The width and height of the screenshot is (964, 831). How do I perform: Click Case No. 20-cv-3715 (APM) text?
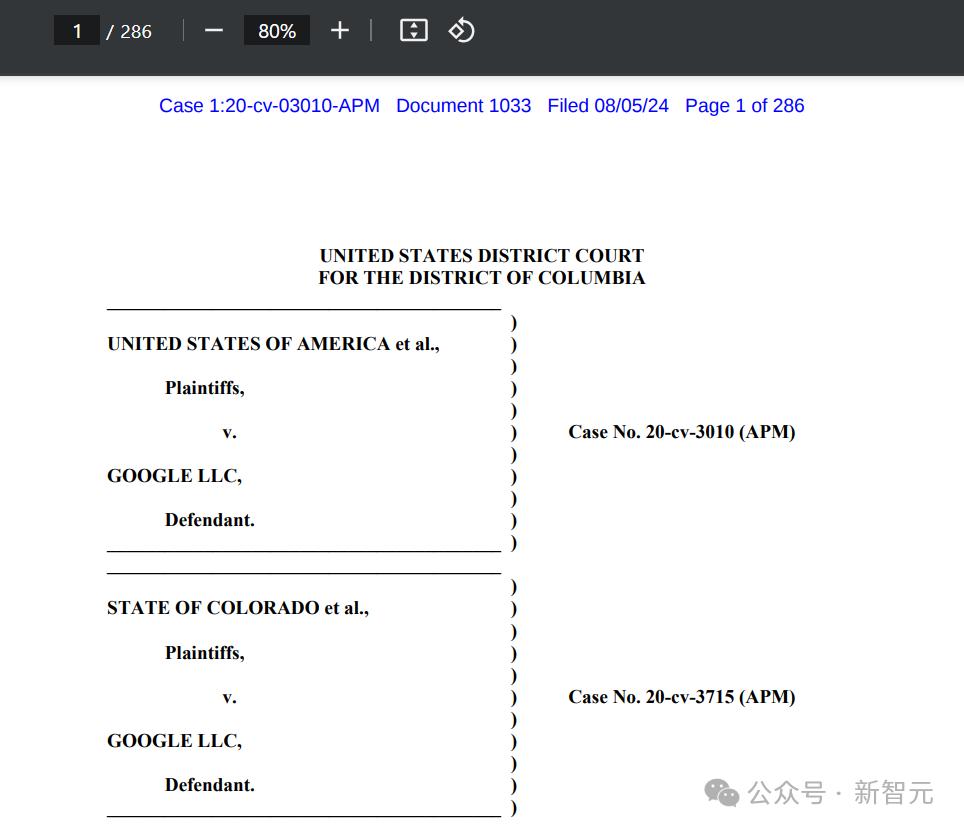click(x=682, y=697)
